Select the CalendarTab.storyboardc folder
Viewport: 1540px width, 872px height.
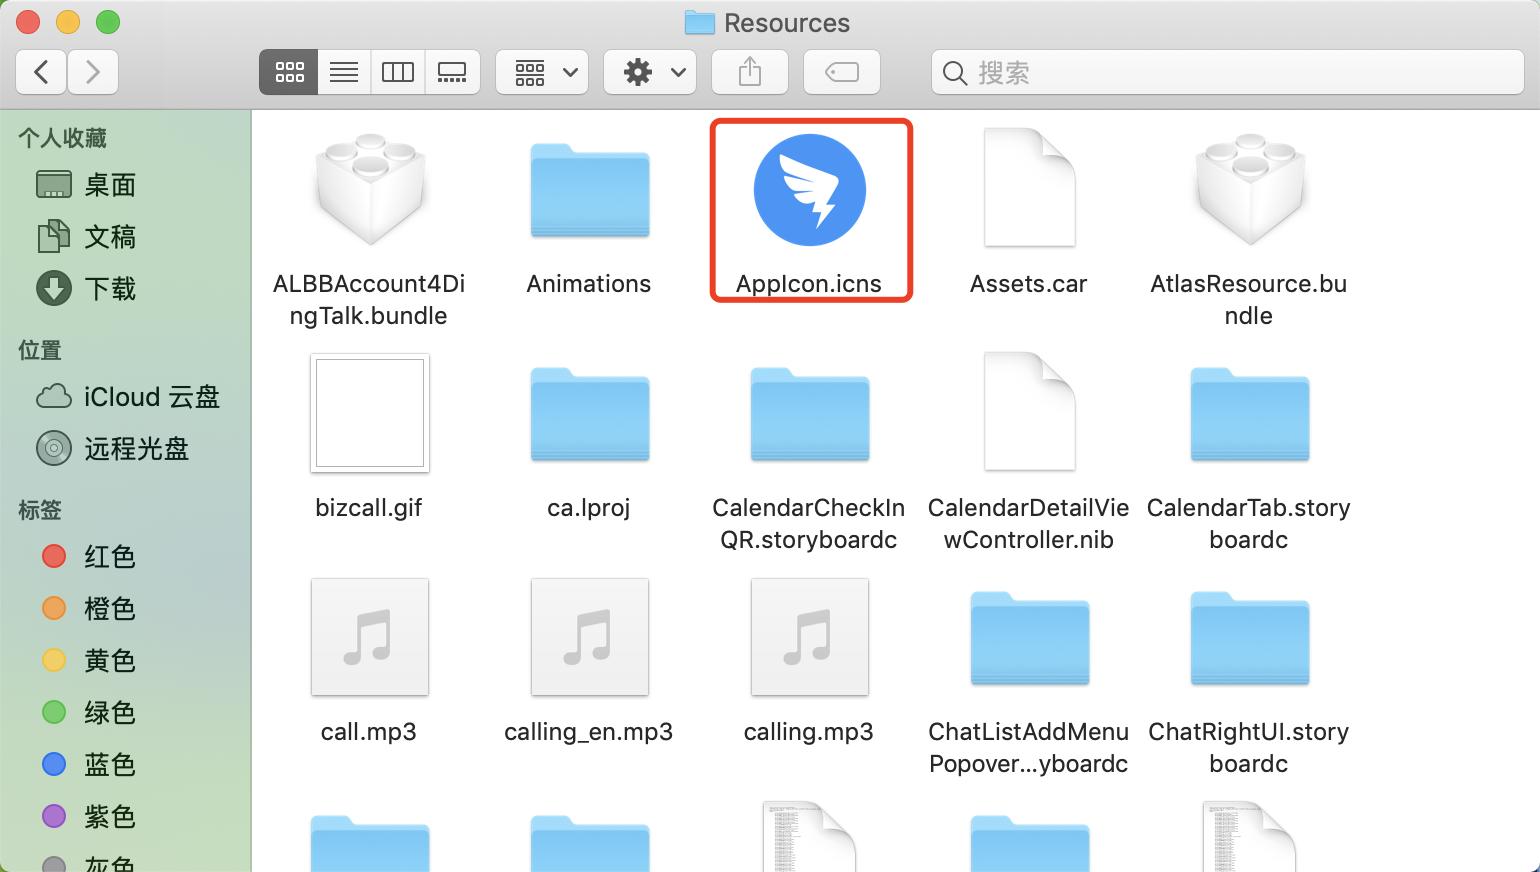pyautogui.click(x=1250, y=414)
